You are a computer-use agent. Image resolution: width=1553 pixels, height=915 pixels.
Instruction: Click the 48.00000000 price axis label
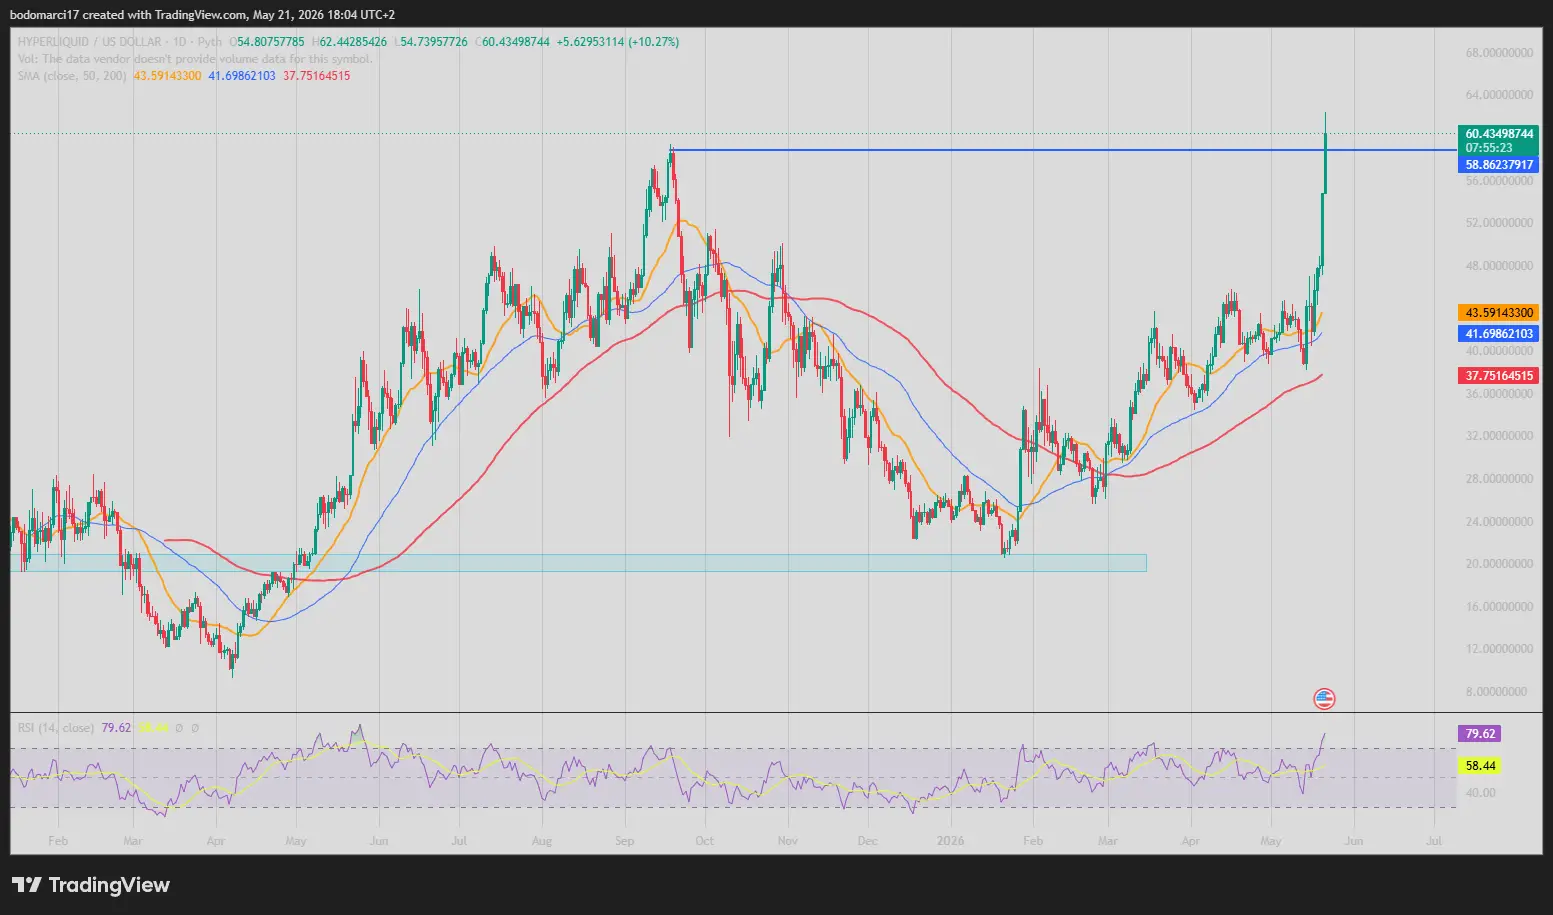1499,266
